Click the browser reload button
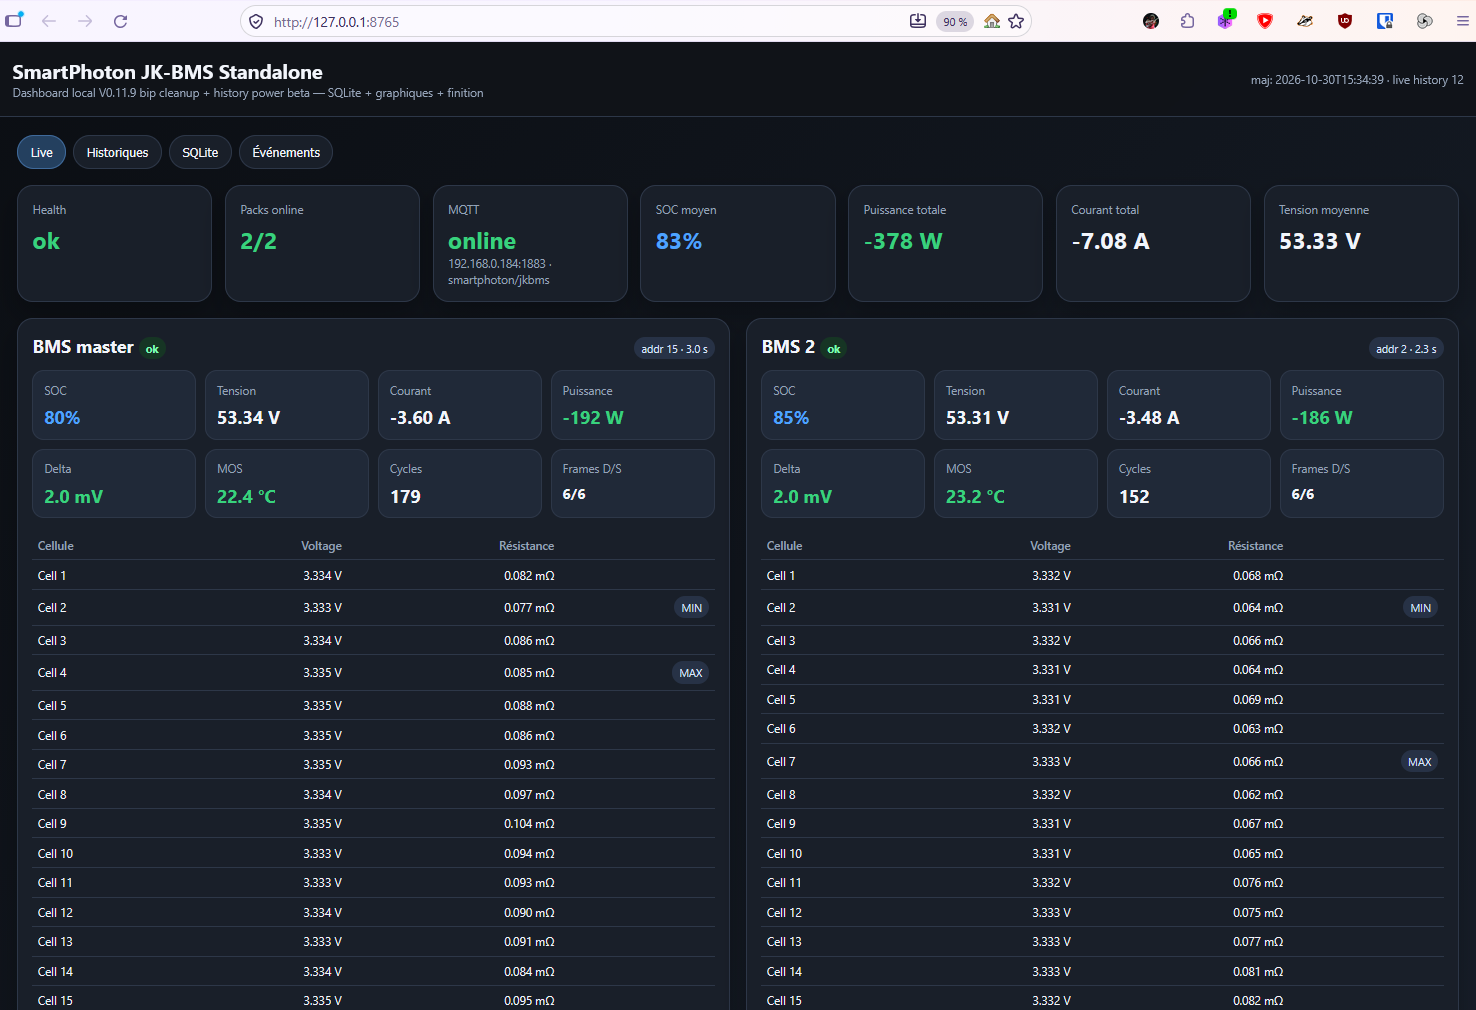 (x=120, y=21)
